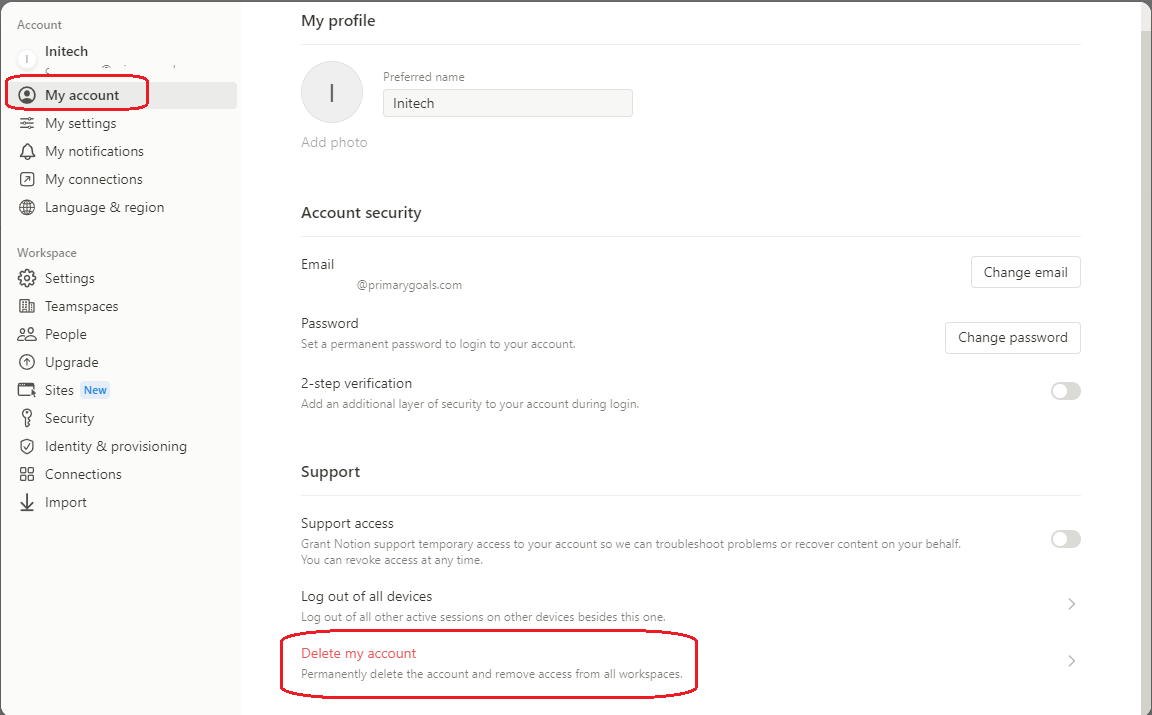Click the Security key icon
The height and width of the screenshot is (715, 1152).
(27, 418)
